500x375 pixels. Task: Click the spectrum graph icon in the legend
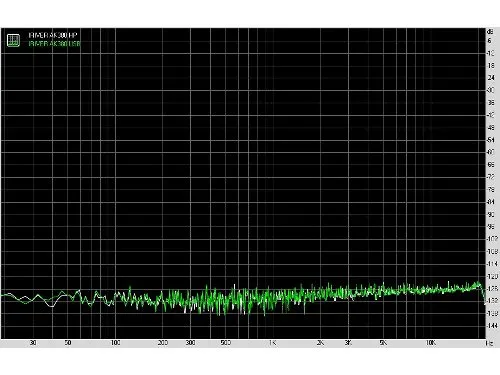(13, 40)
